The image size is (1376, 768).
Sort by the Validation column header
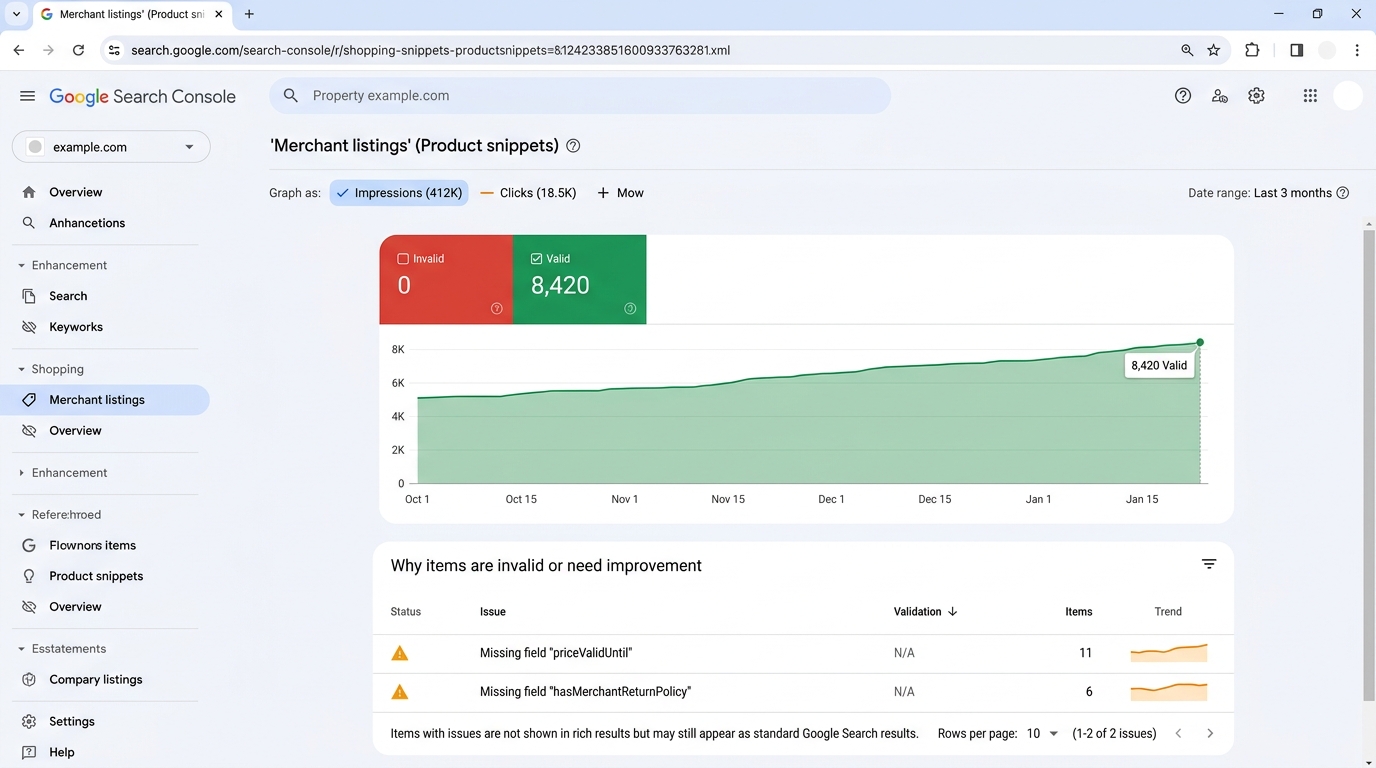tap(925, 612)
